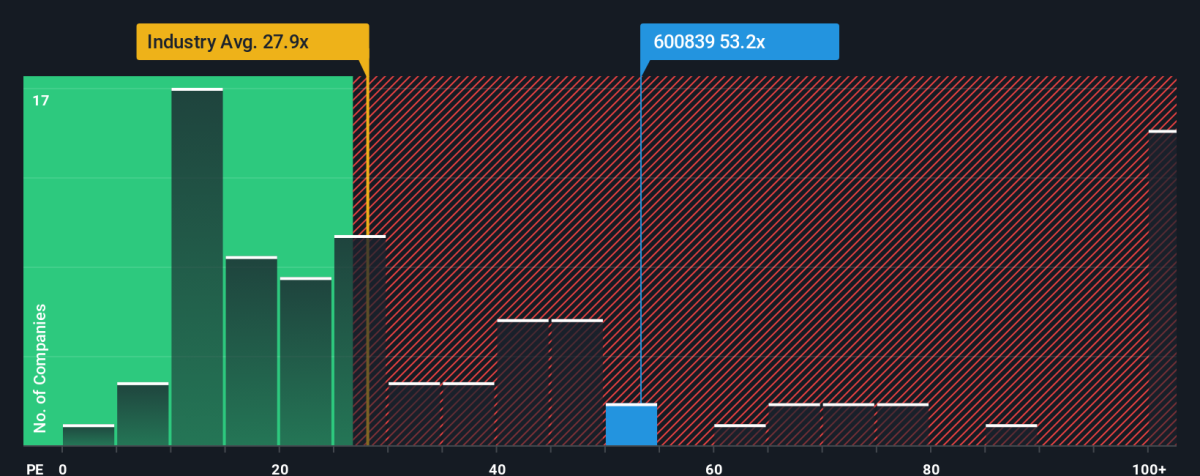The width and height of the screenshot is (1200, 476).
Task: Click the 70-75 PE histogram bar
Action: click(848, 425)
